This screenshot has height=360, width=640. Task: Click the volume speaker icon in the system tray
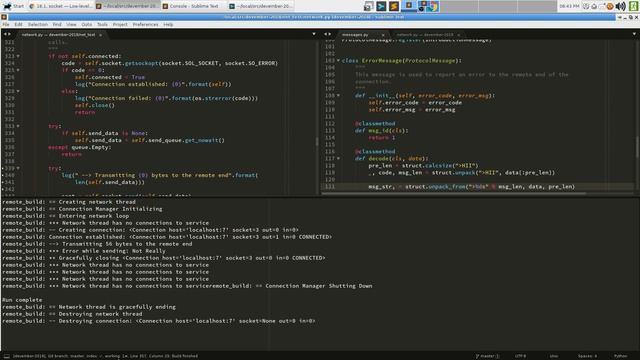(x=620, y=6)
